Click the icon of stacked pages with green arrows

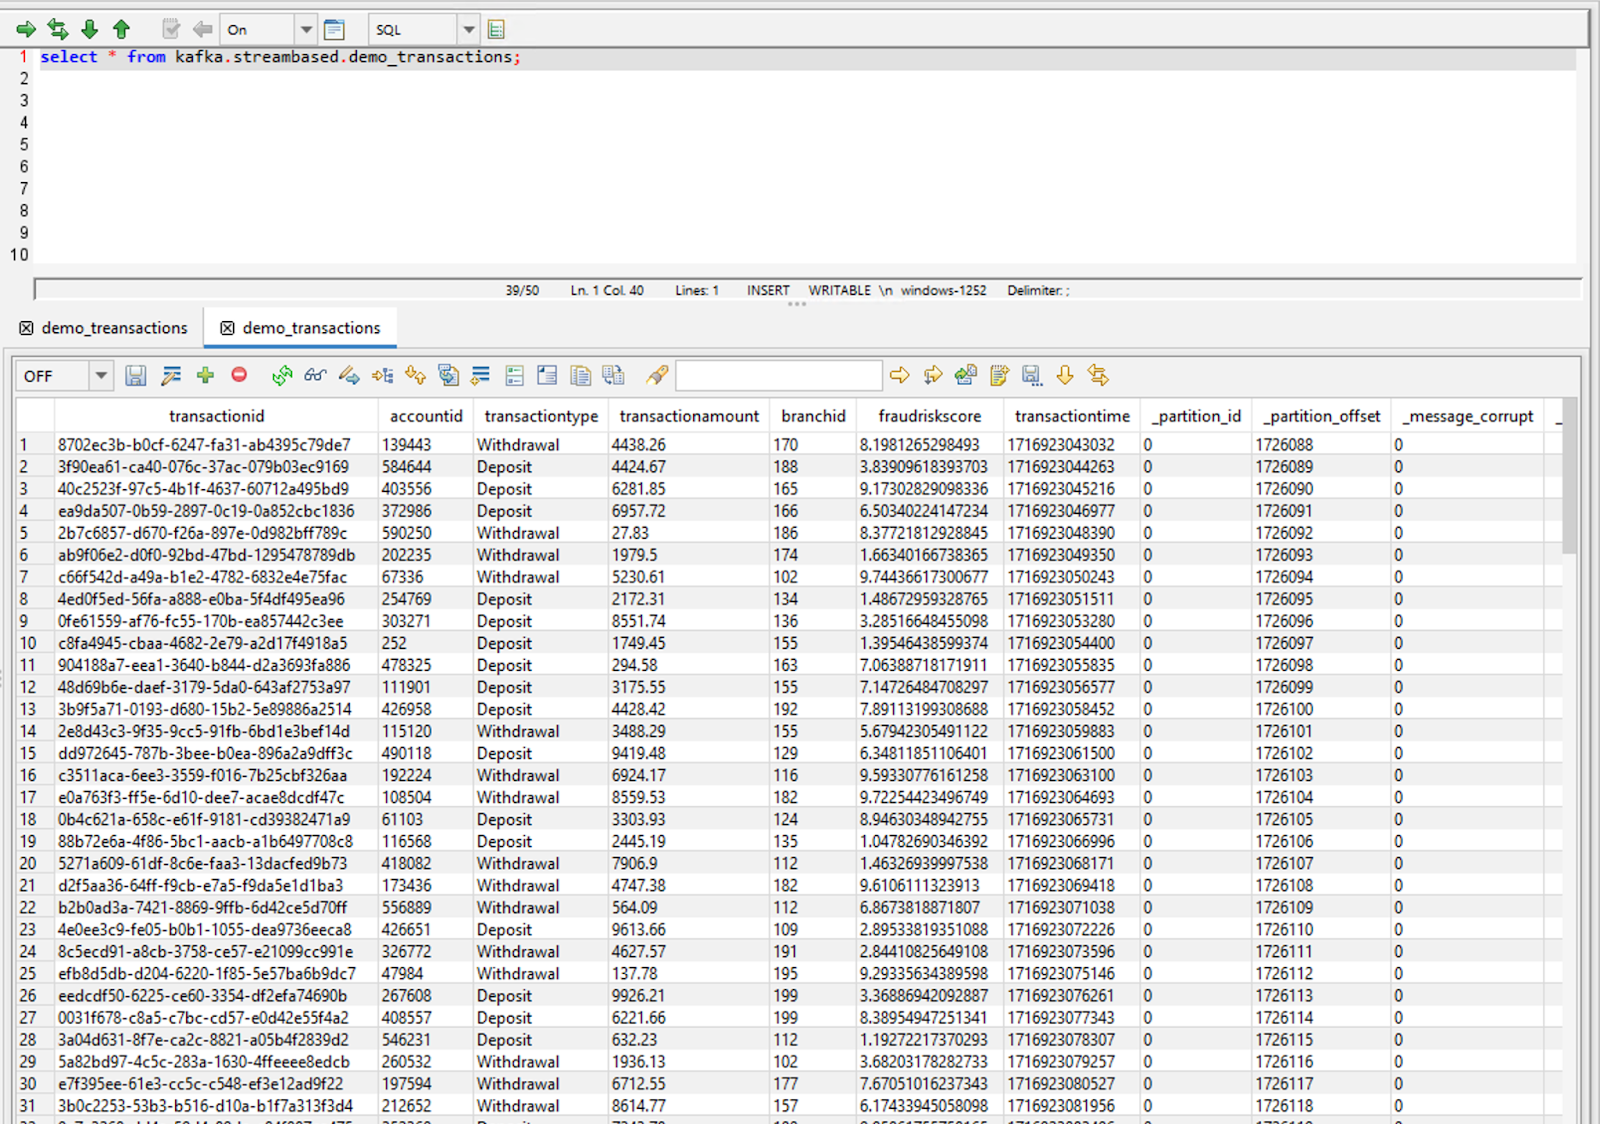click(449, 375)
